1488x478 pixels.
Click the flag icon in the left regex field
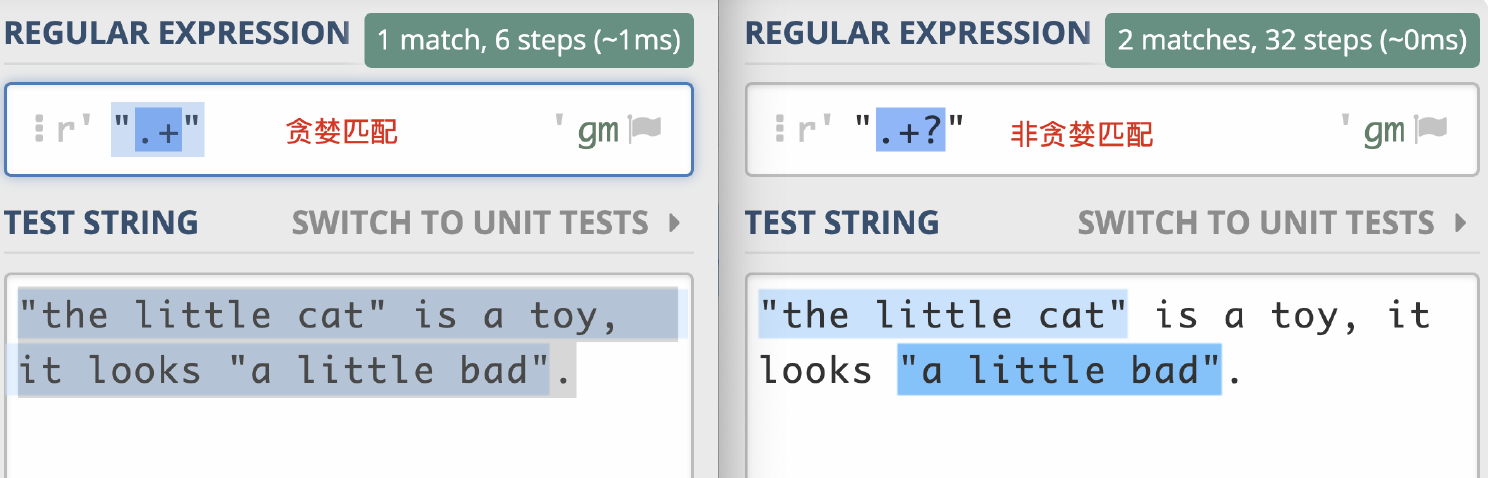(646, 129)
